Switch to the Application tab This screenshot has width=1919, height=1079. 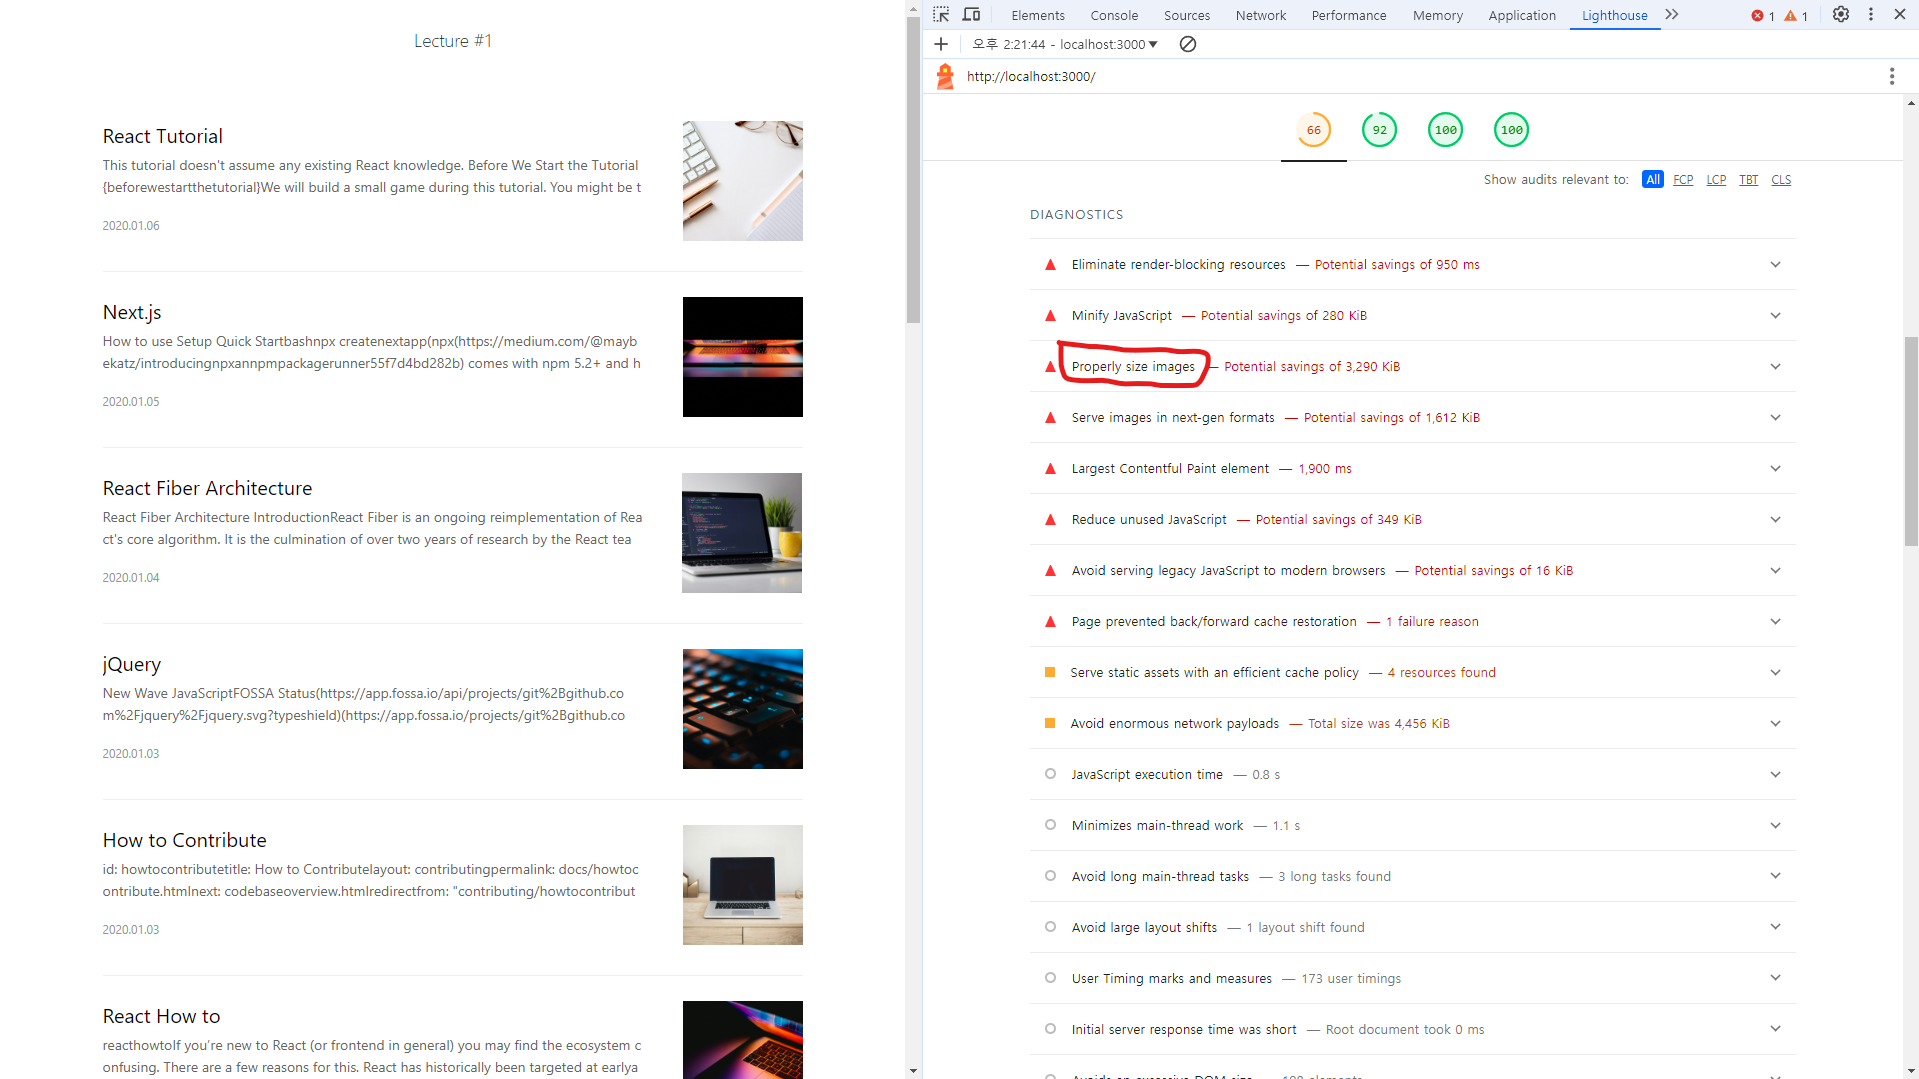pyautogui.click(x=1522, y=15)
